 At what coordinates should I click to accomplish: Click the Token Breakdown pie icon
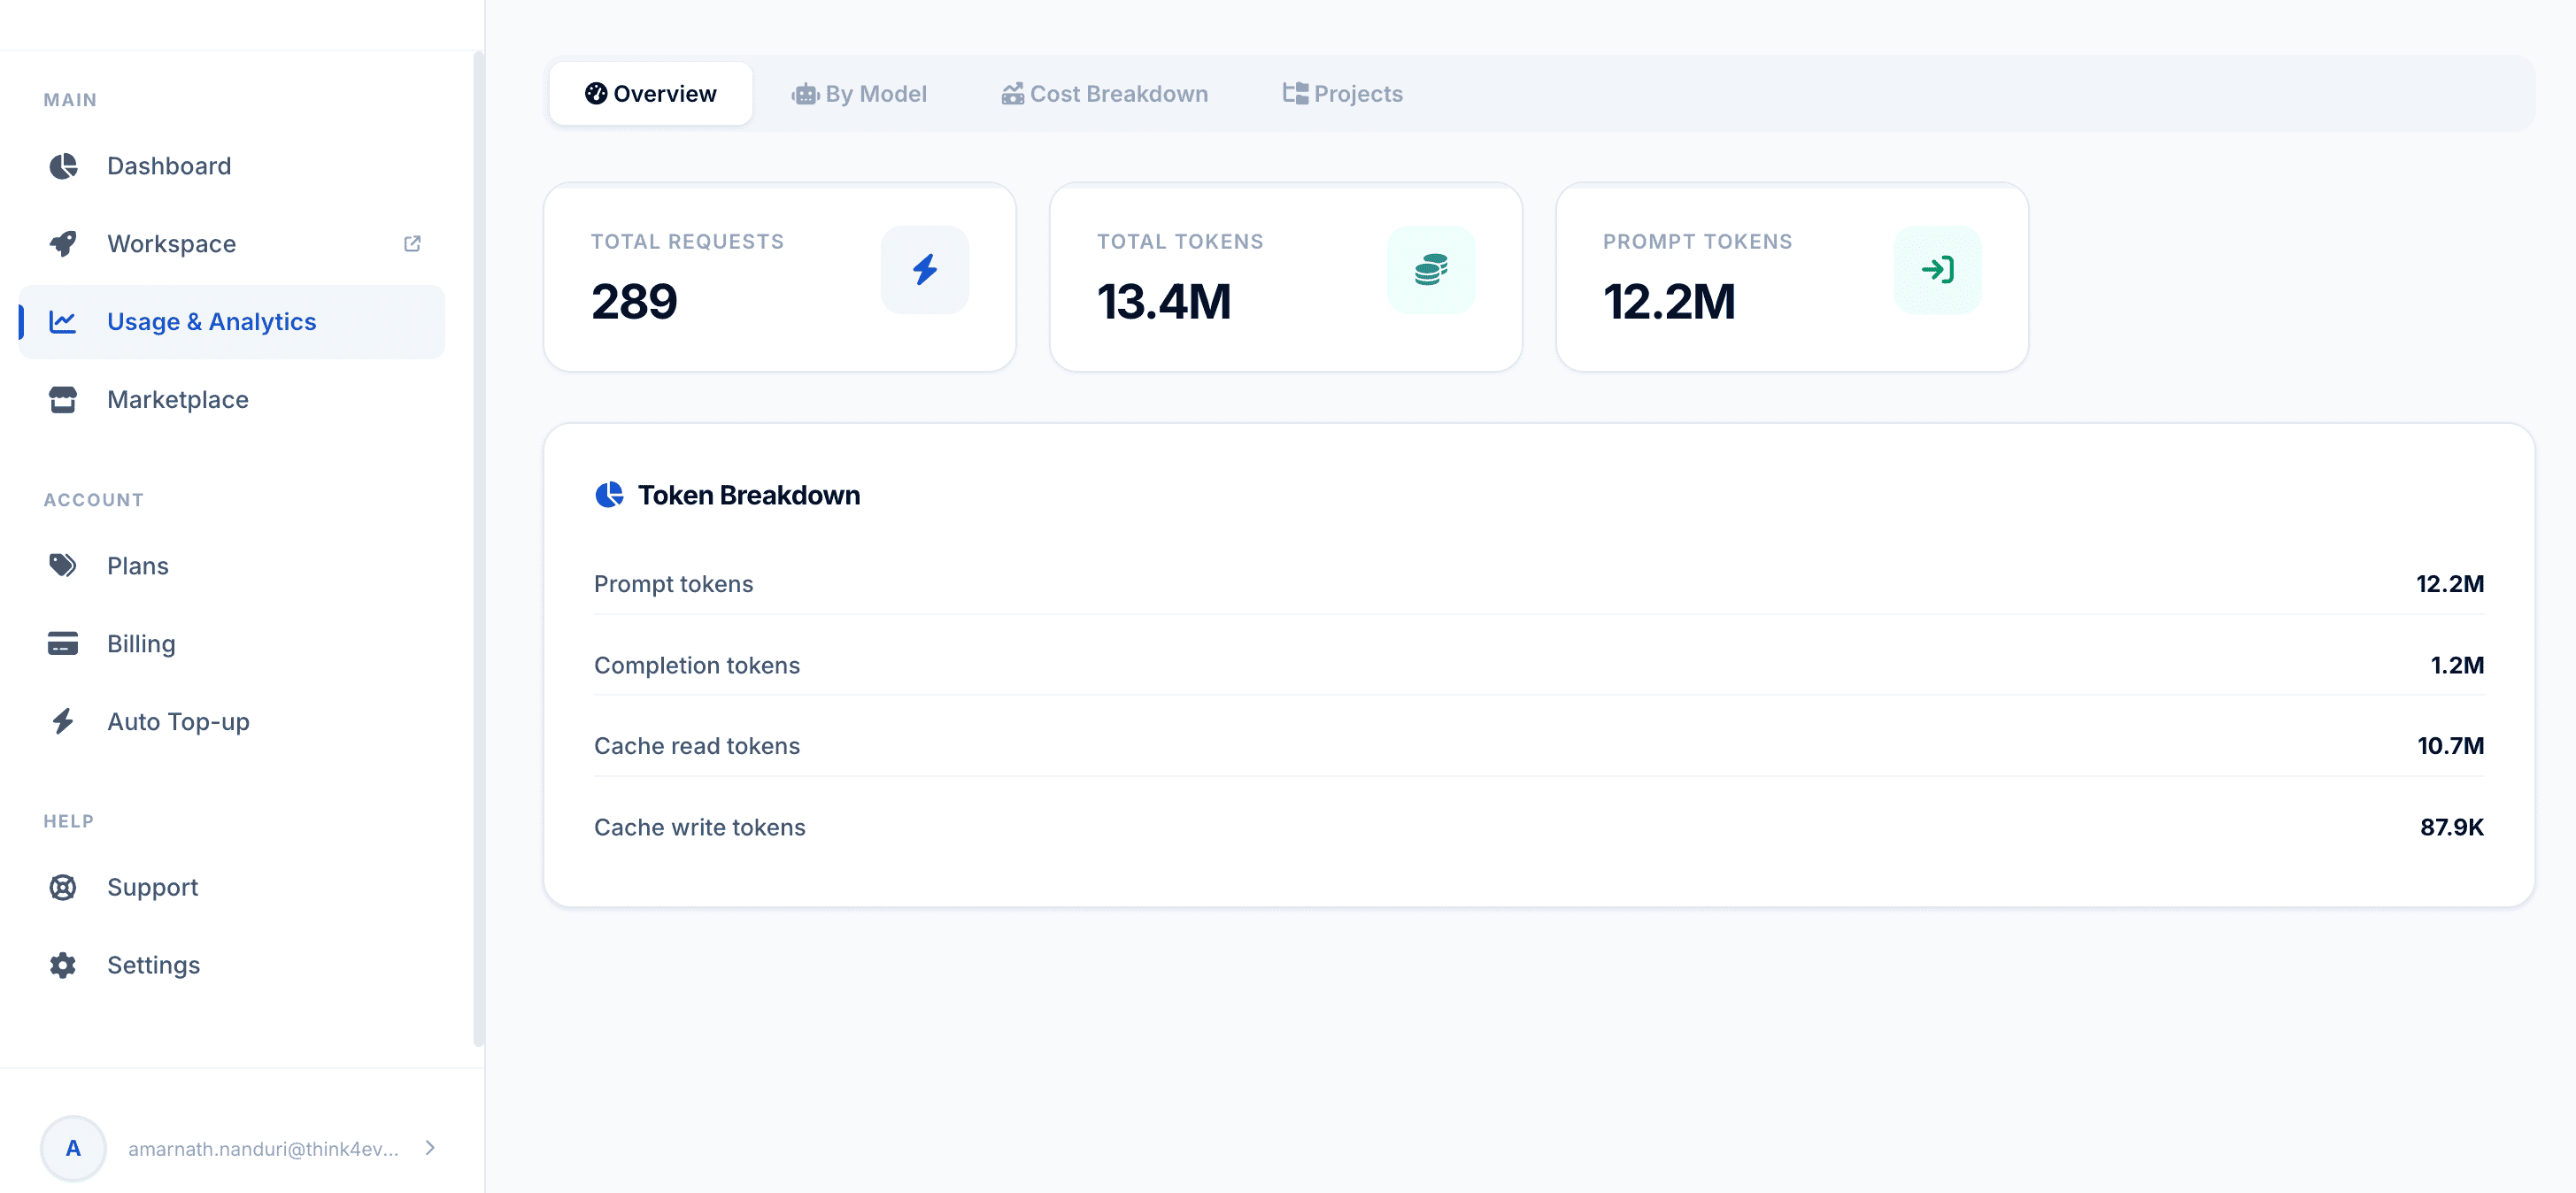(609, 495)
